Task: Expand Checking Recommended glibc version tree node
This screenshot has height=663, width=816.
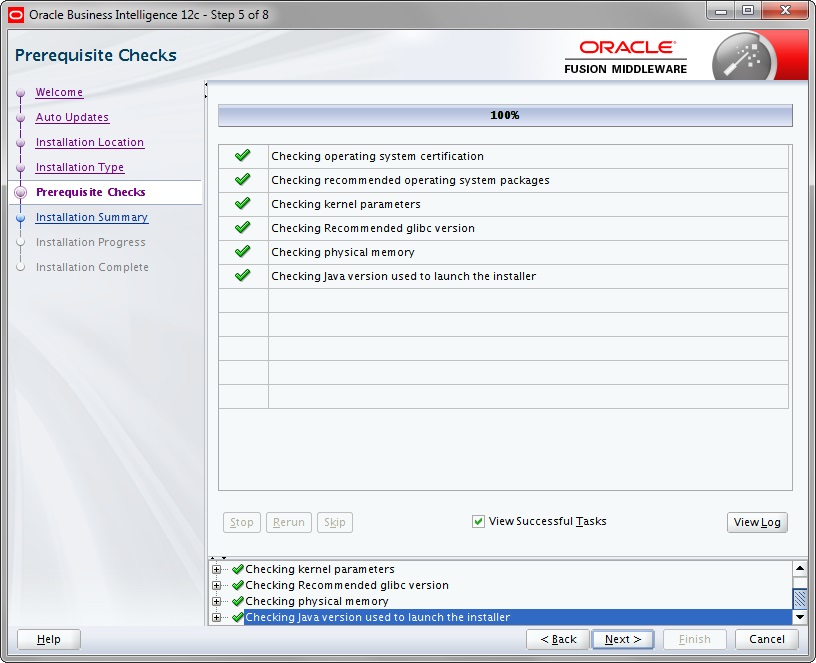Action: [x=216, y=585]
